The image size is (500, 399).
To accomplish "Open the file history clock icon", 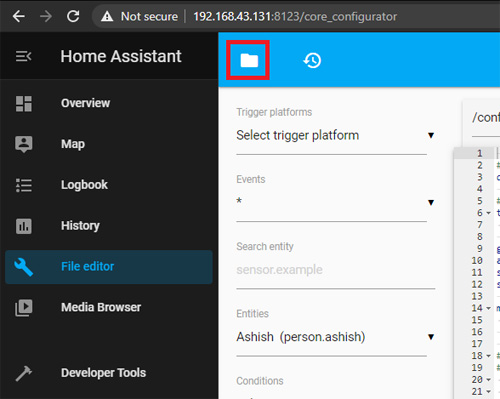I will [312, 60].
